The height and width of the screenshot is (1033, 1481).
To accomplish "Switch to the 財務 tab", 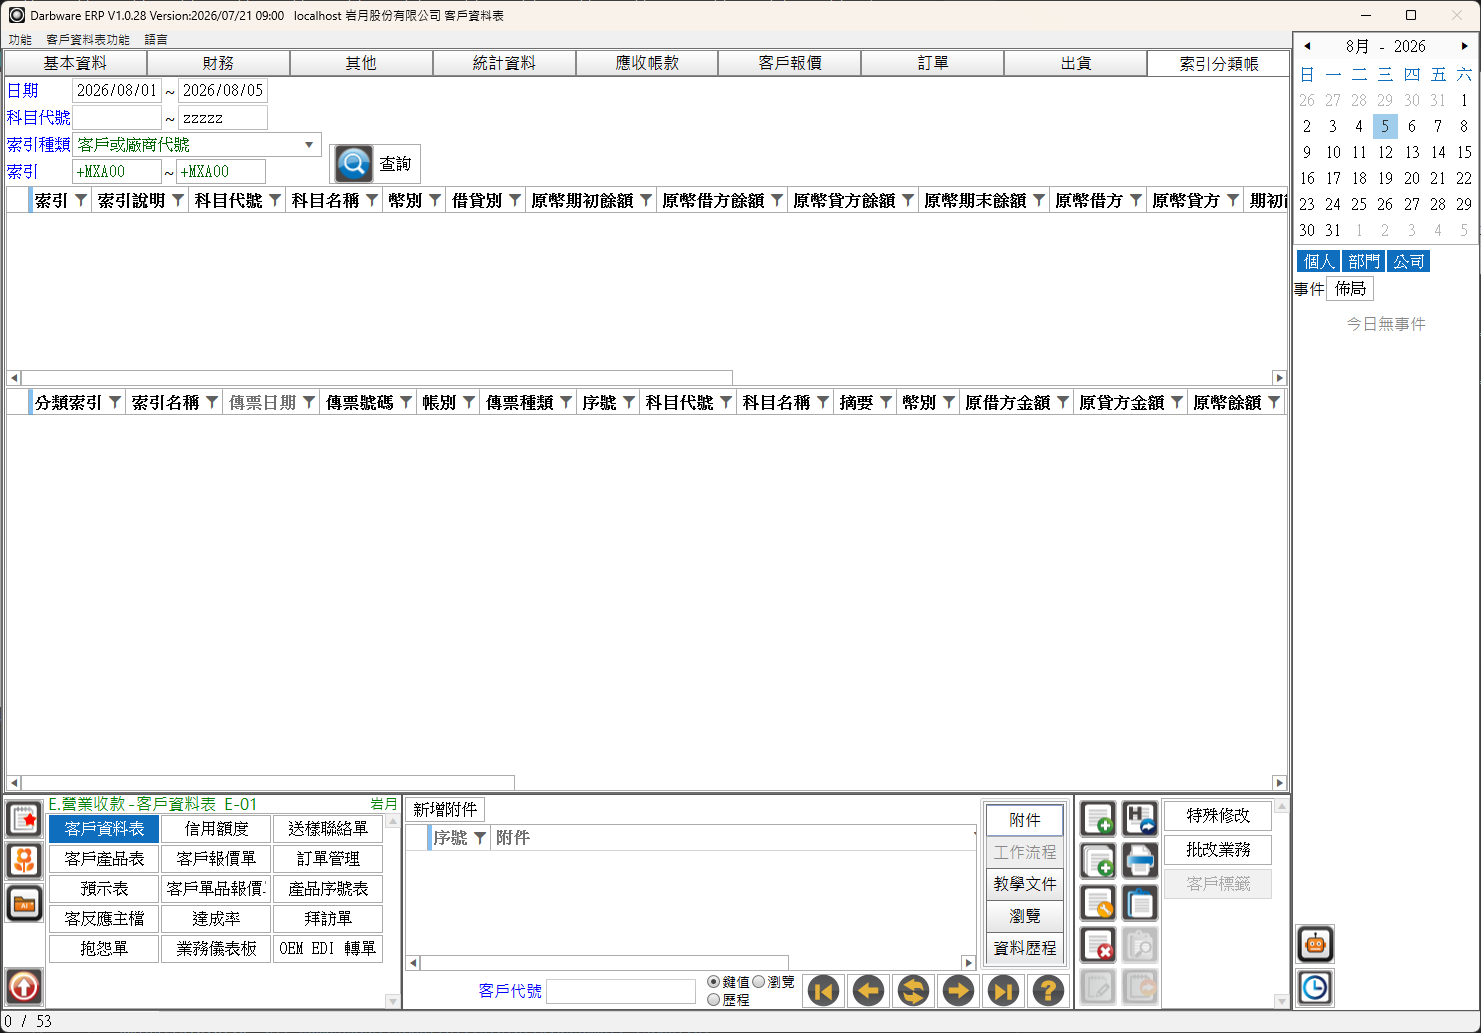I will (x=218, y=63).
